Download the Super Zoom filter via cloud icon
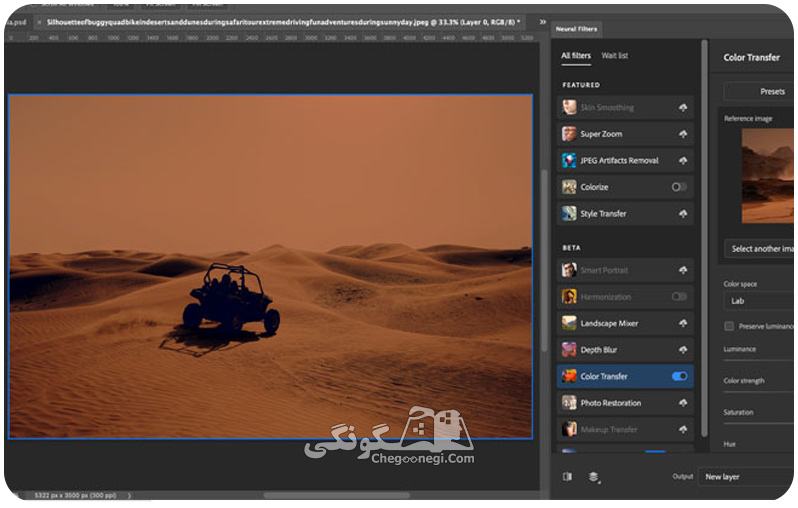The height and width of the screenshot is (508, 798). pos(683,134)
